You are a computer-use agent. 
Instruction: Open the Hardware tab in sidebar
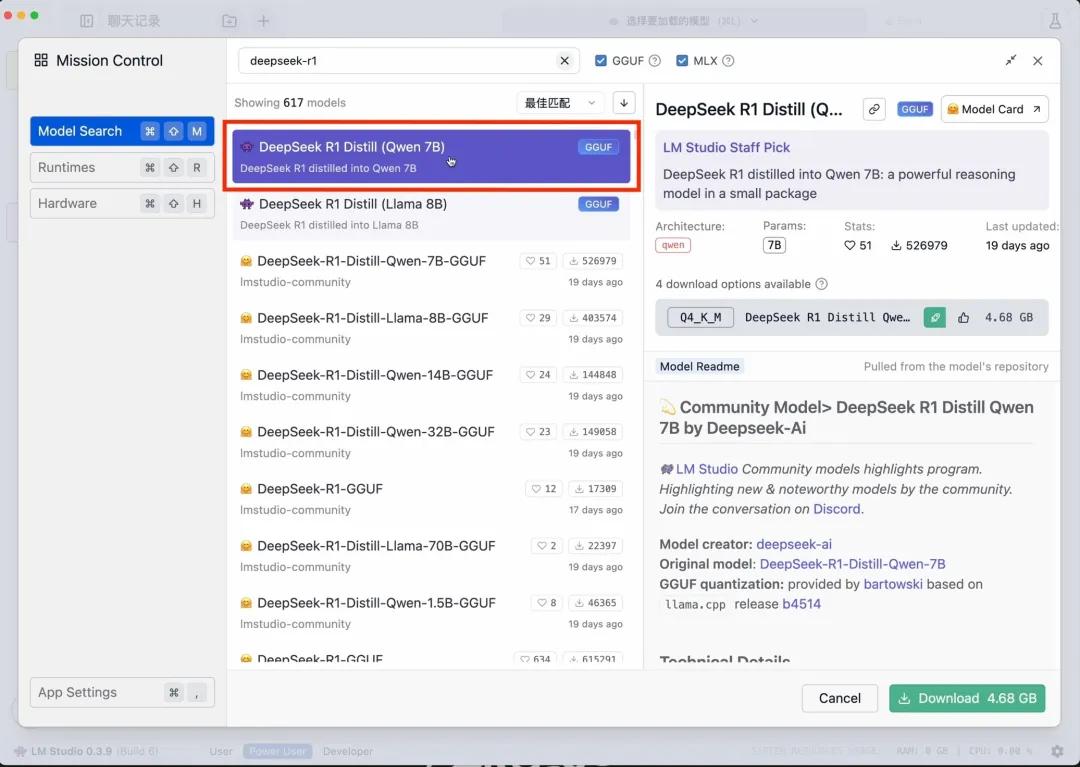click(122, 203)
